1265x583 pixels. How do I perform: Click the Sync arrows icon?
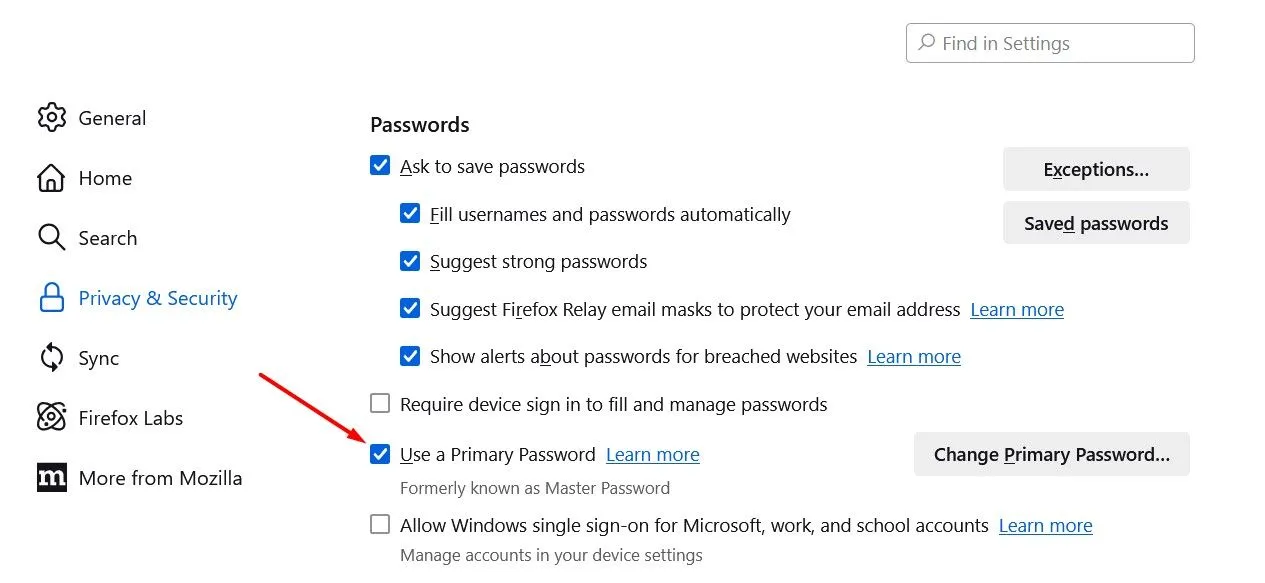(51, 358)
